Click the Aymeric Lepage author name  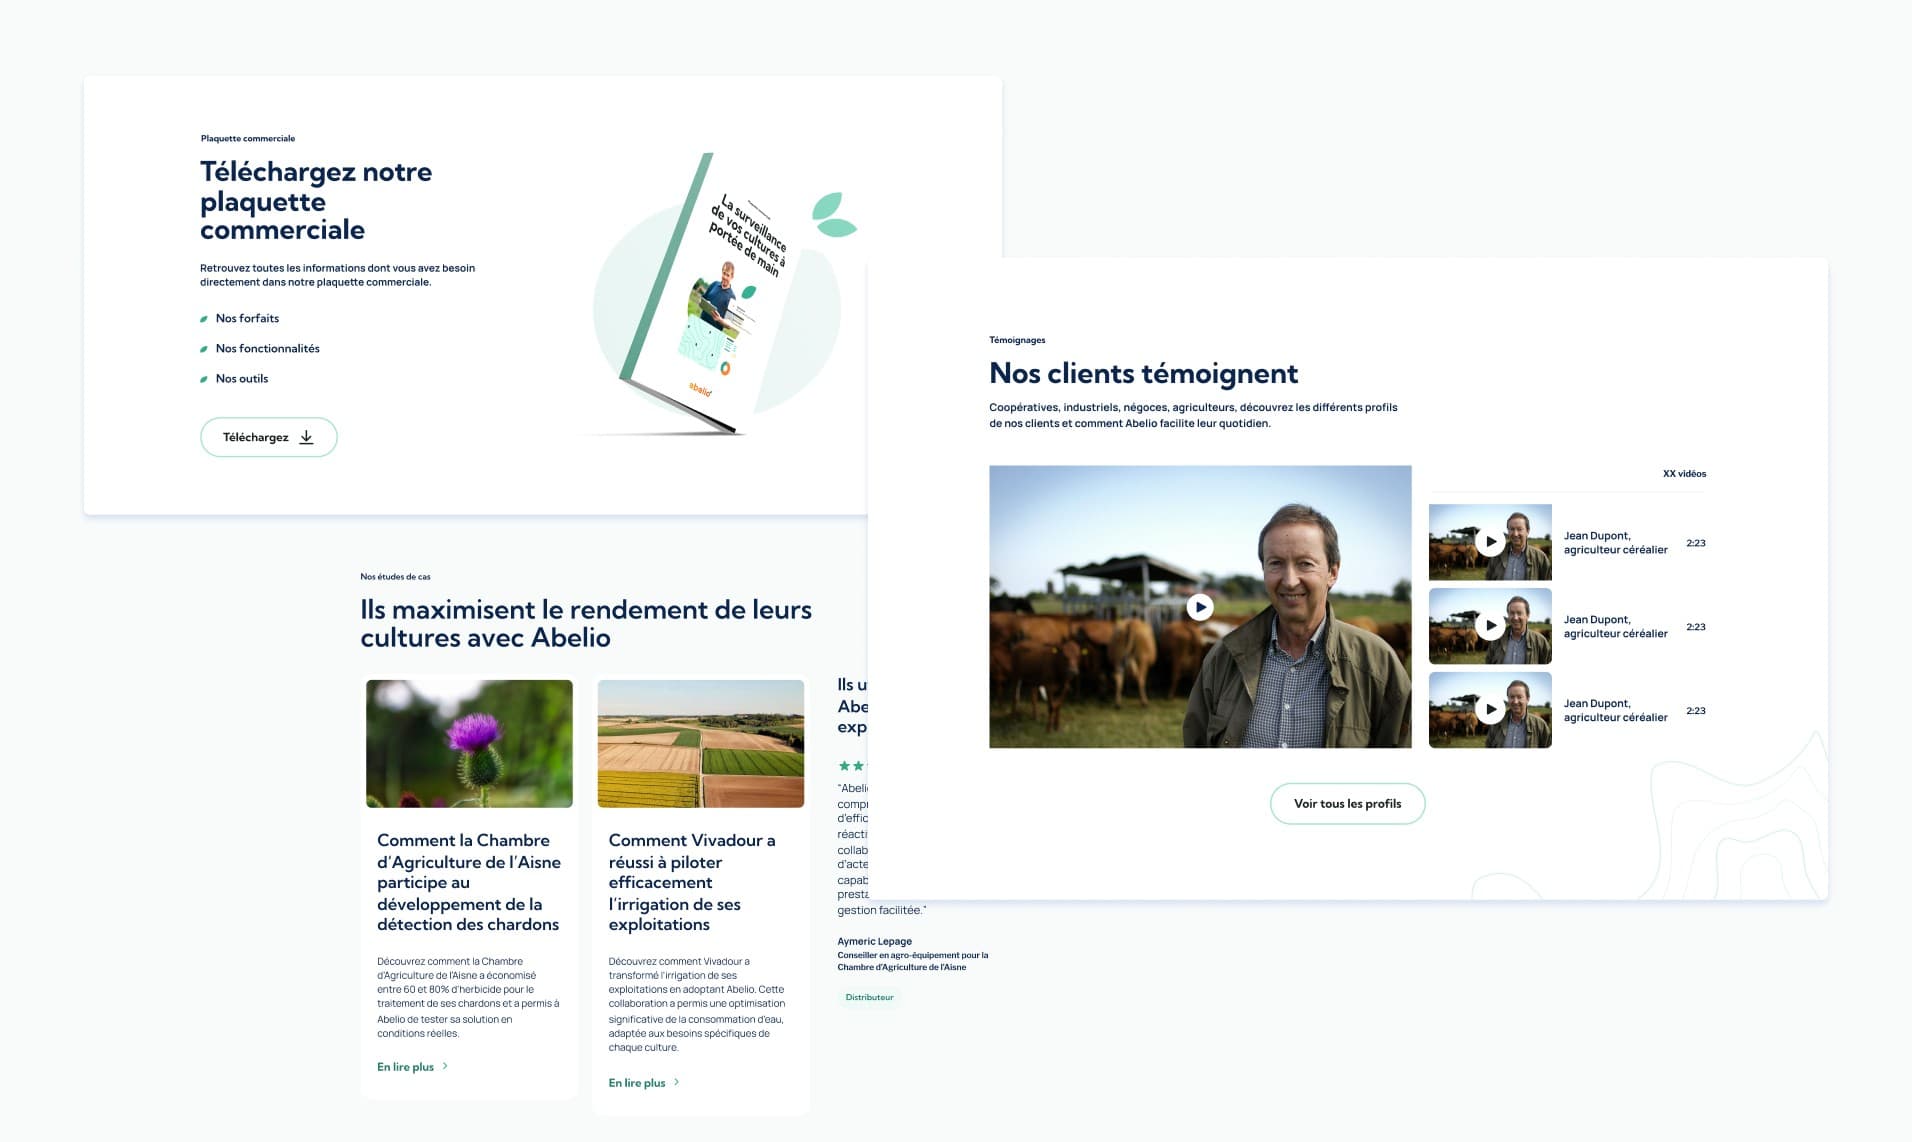[x=875, y=941]
